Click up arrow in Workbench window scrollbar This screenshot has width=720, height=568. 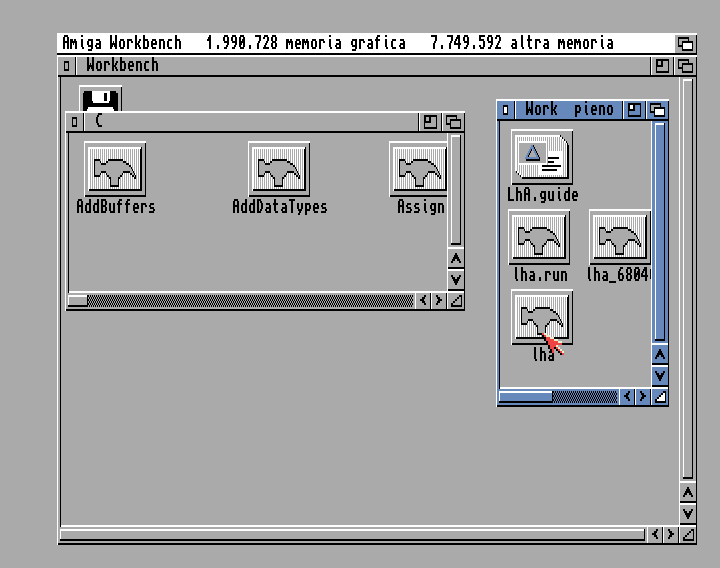coord(687,493)
